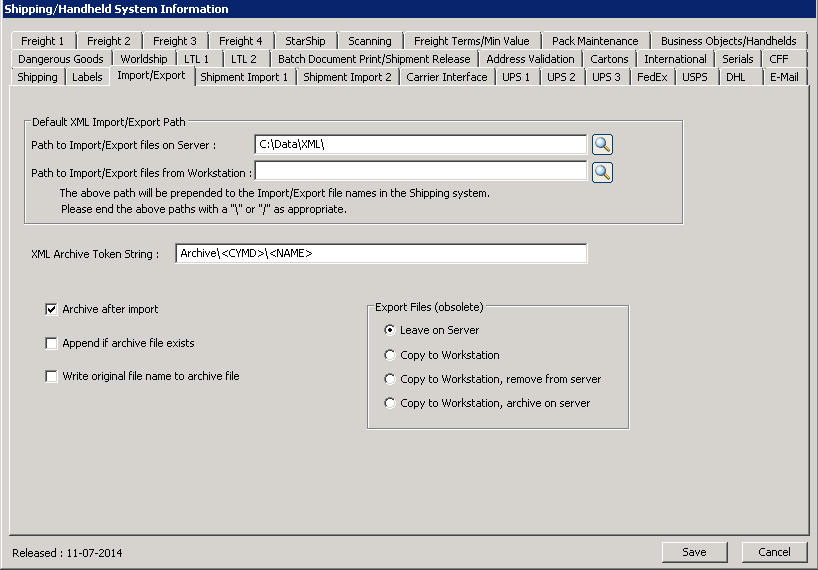The width and height of the screenshot is (818, 570).
Task: Click the Save button
Action: coord(694,552)
